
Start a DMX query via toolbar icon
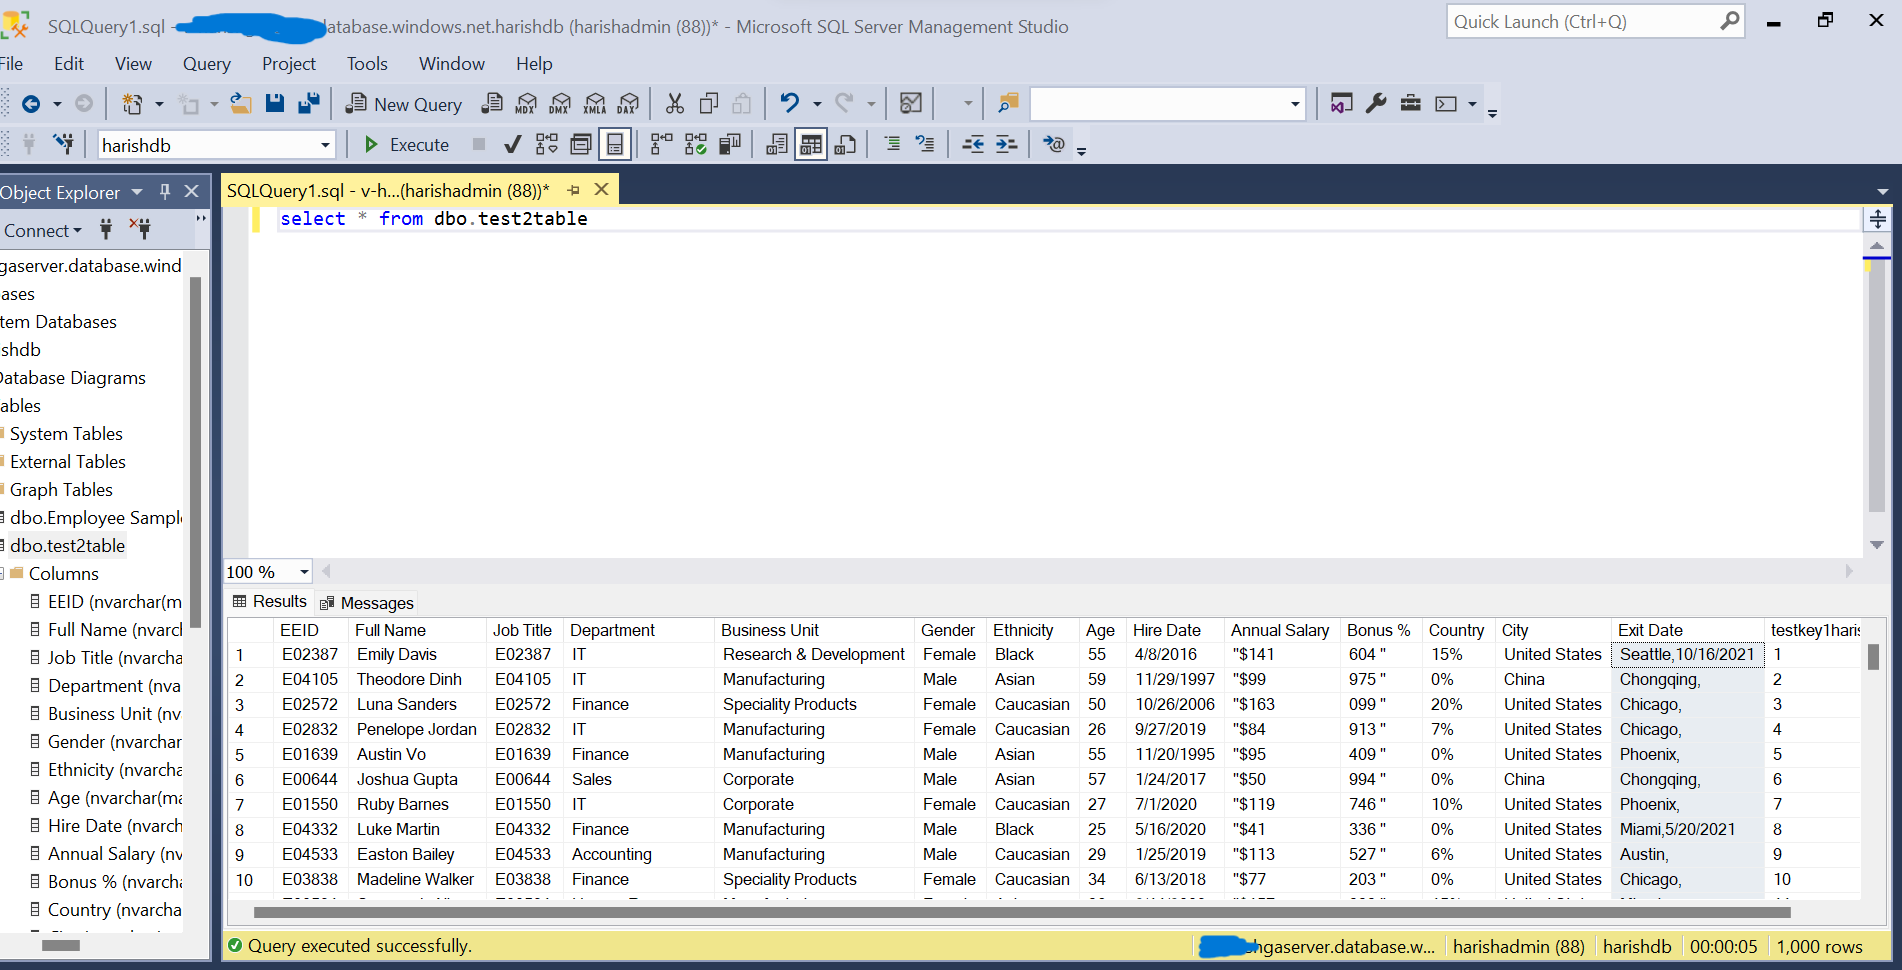click(560, 103)
